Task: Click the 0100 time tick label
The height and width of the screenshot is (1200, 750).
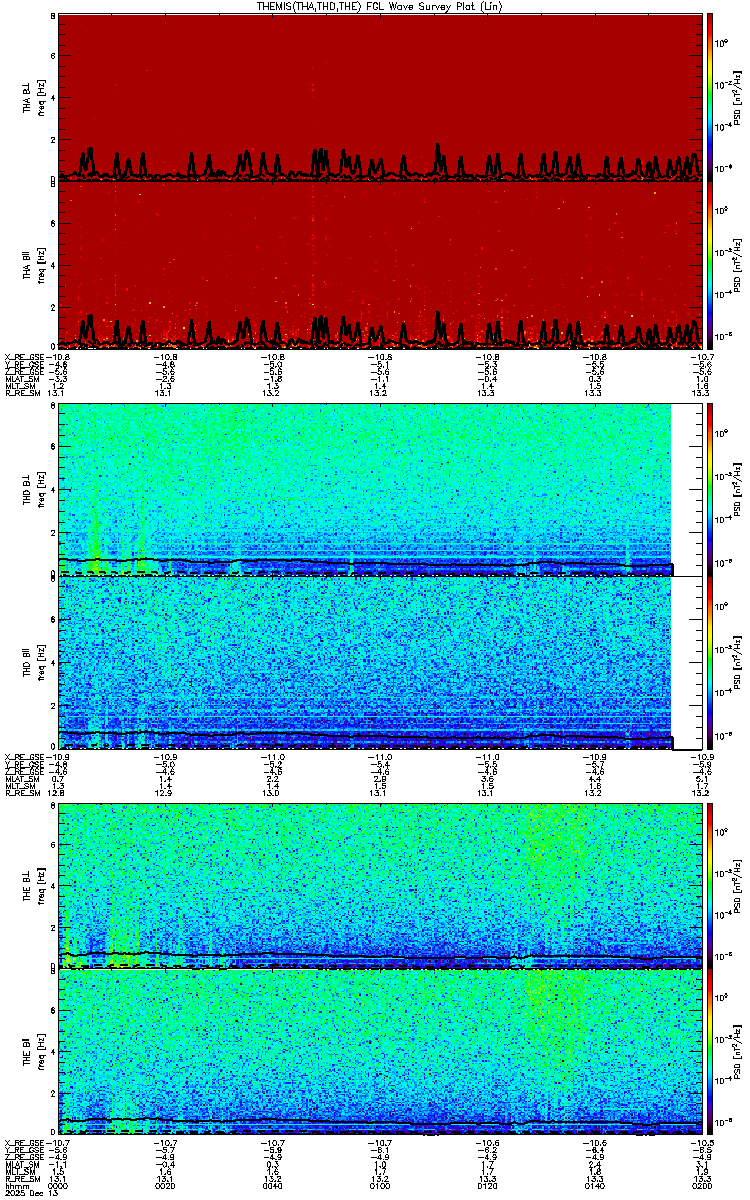Action: pos(379,1185)
